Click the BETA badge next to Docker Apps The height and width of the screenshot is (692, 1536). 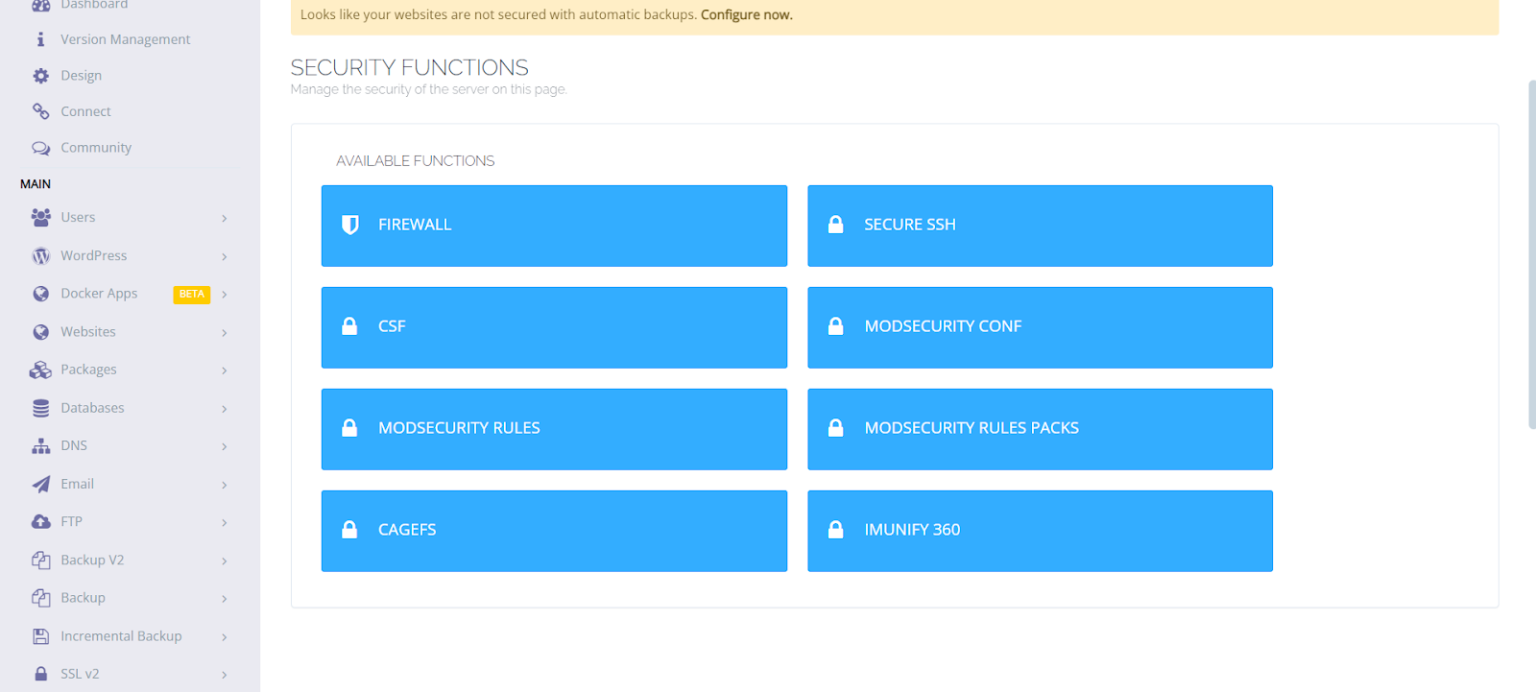tap(191, 293)
